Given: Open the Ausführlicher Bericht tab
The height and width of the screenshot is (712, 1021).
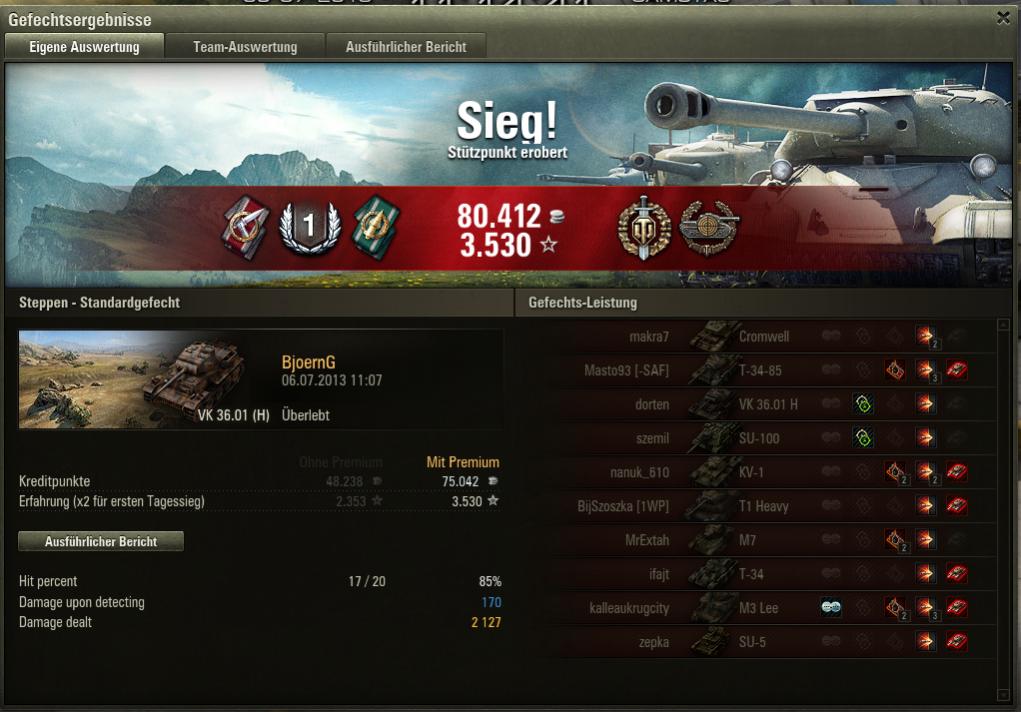Looking at the screenshot, I should (x=406, y=46).
